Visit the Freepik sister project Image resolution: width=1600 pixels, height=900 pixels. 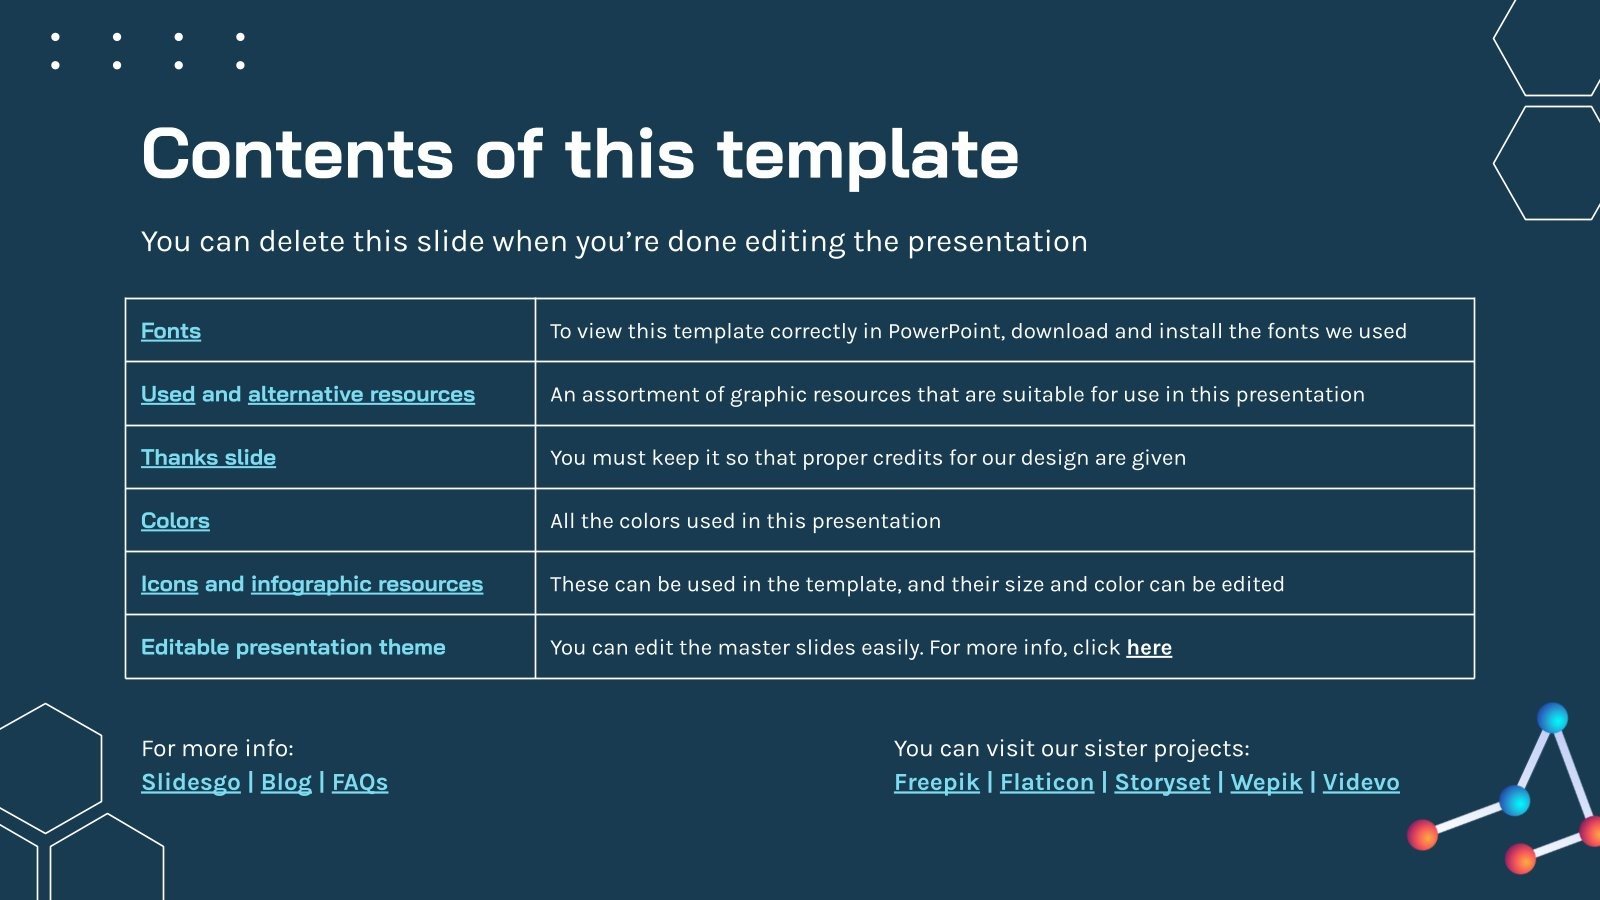(x=937, y=782)
